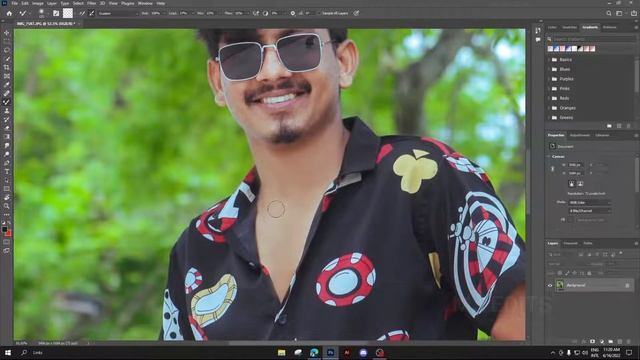Image resolution: width=640 pixels, height=360 pixels.
Task: Click current brush load color swatch
Action: click(x=67, y=13)
